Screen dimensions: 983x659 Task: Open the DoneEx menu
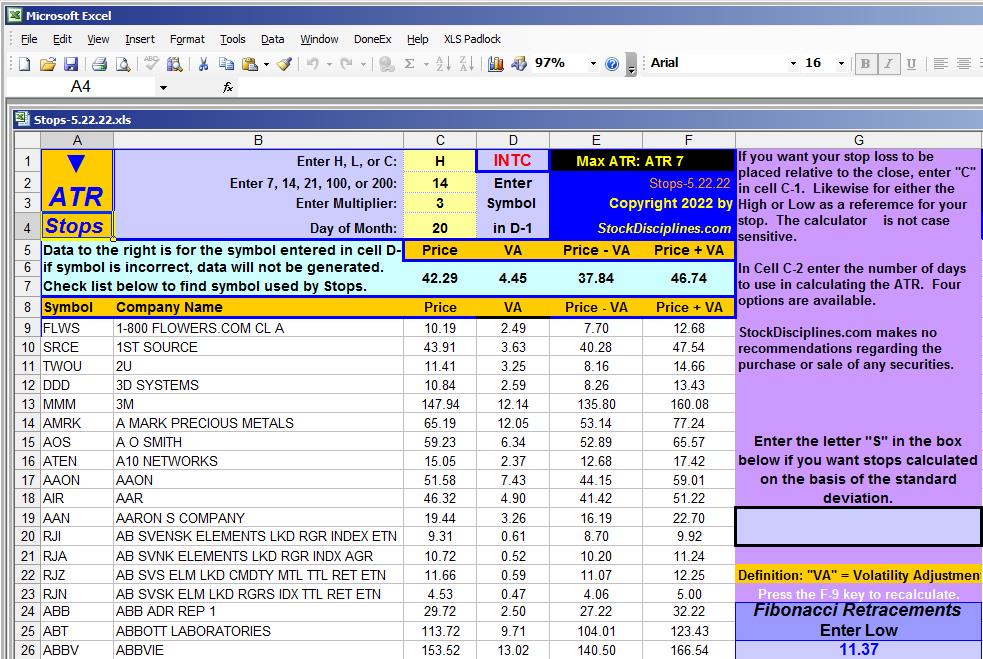[372, 39]
